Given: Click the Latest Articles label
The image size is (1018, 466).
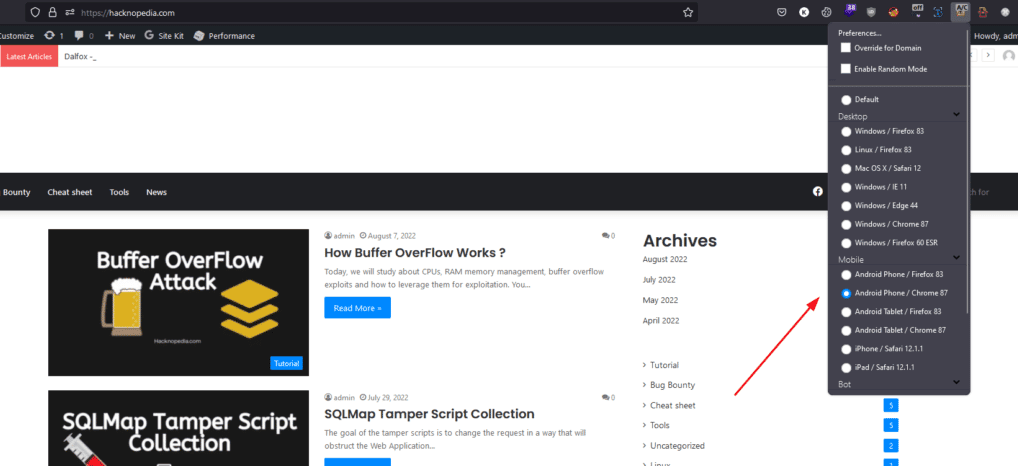Looking at the screenshot, I should 29,56.
